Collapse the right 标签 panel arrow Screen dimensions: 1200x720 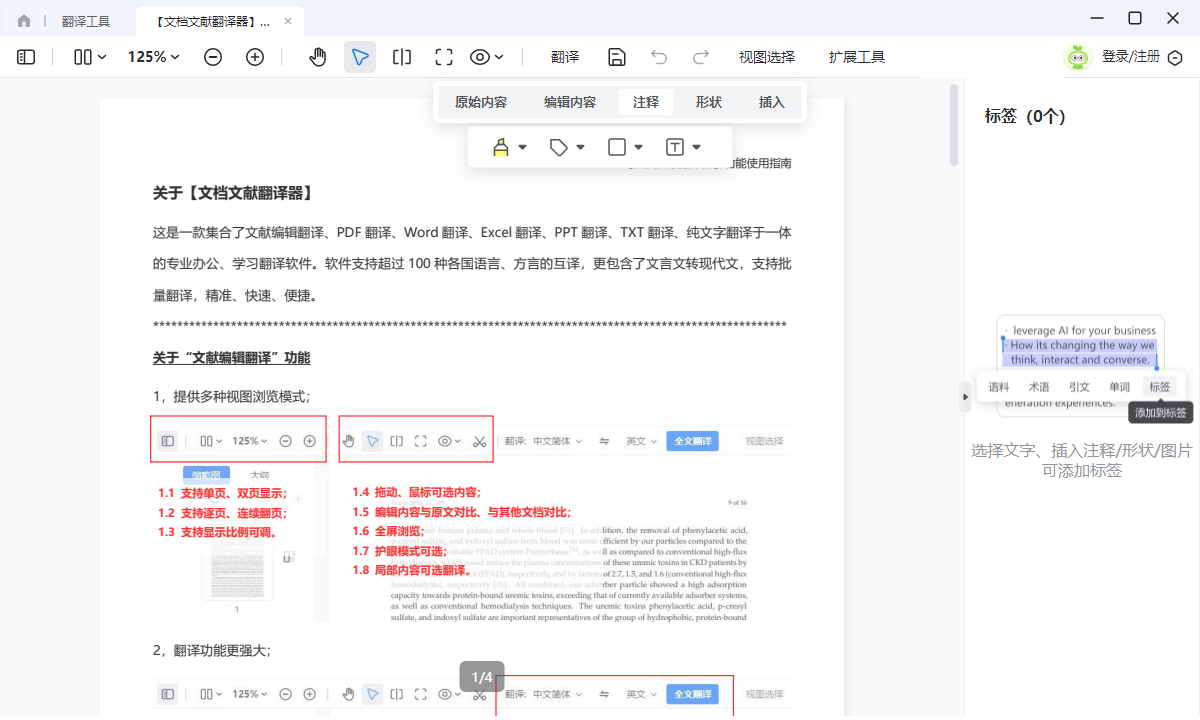tap(965, 397)
